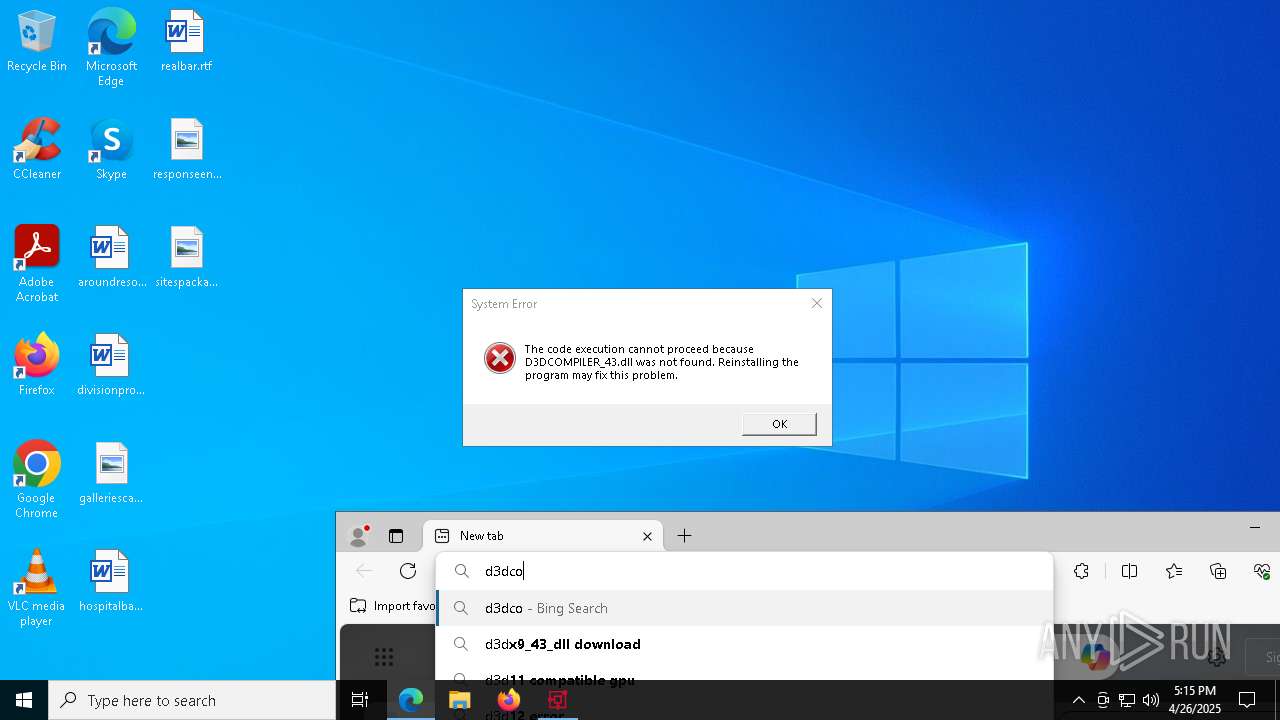Select the New tab tab in Edge
The height and width of the screenshot is (720, 1280).
(545, 536)
